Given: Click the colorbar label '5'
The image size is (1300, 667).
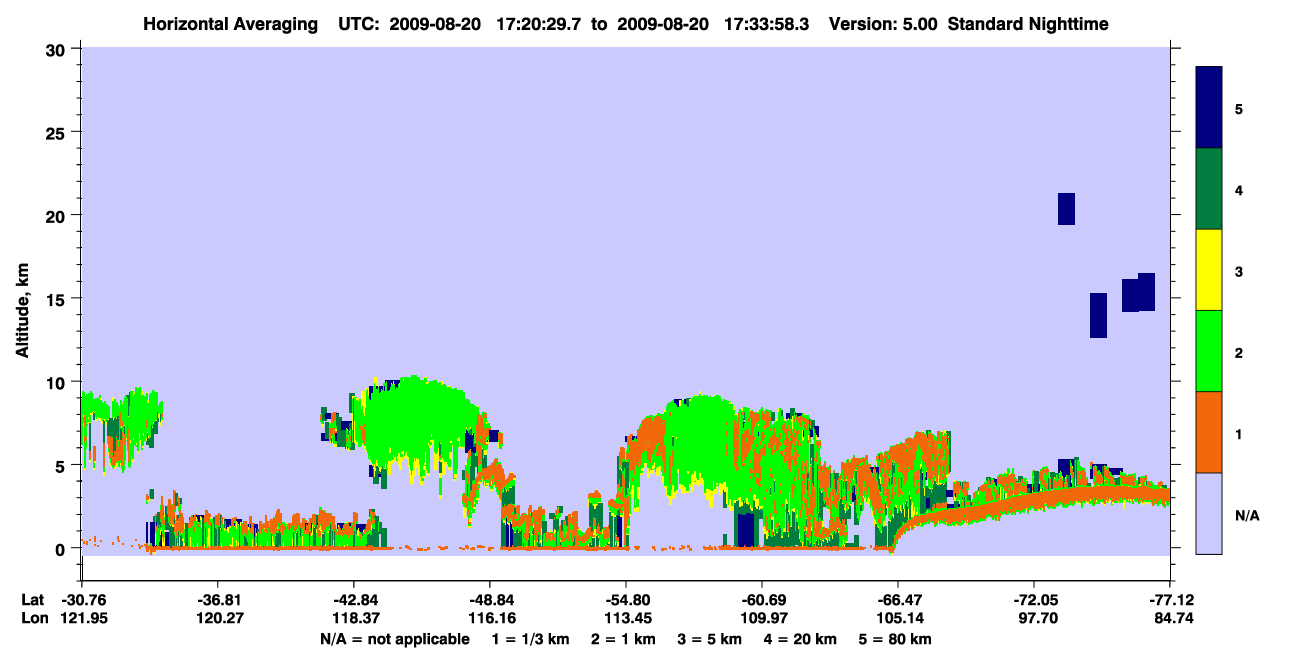Looking at the screenshot, I should pos(1239,108).
